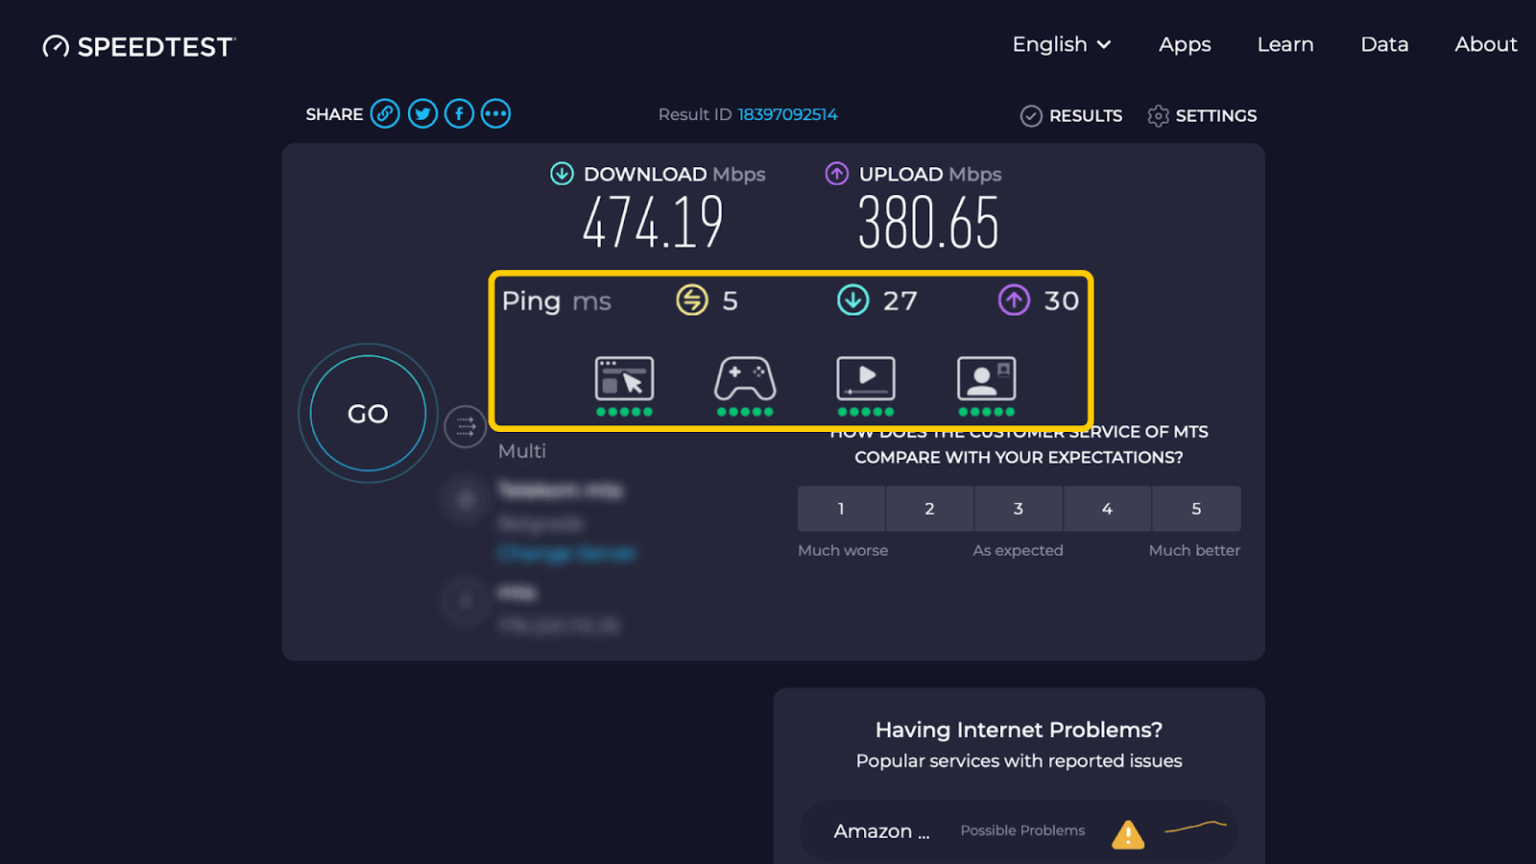Click the Multi connections toggle icon

pos(465,426)
